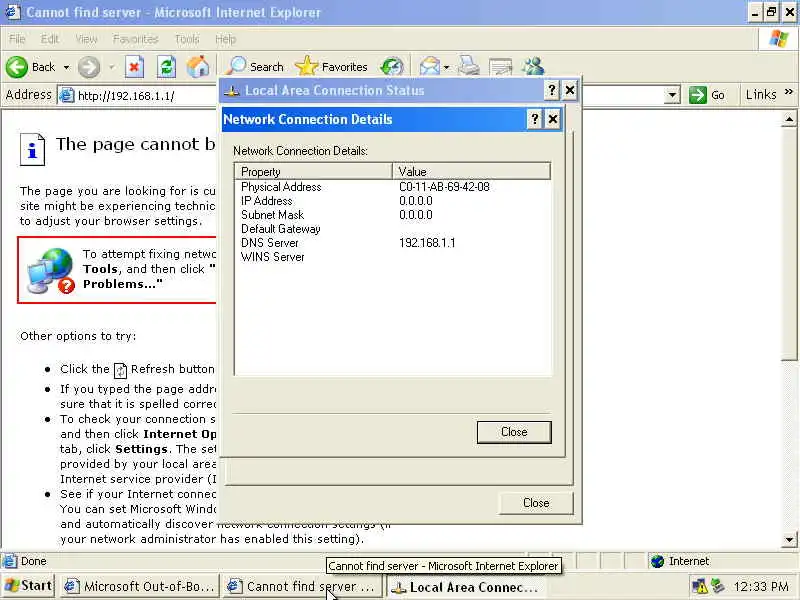The width and height of the screenshot is (800, 600).
Task: Expand the Mail icon dropdown arrow
Action: coord(446,67)
